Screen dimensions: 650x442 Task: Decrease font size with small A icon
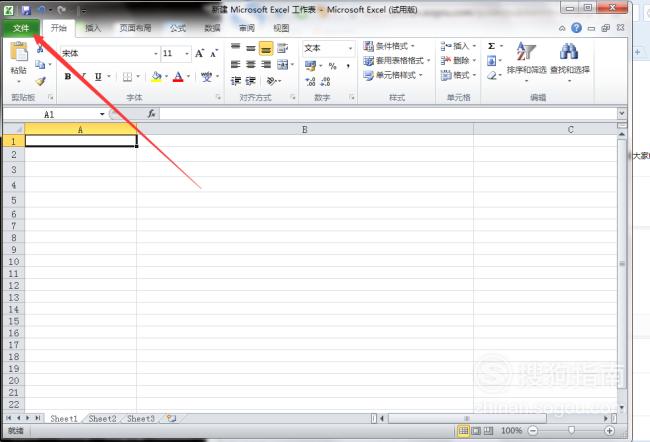(214, 53)
